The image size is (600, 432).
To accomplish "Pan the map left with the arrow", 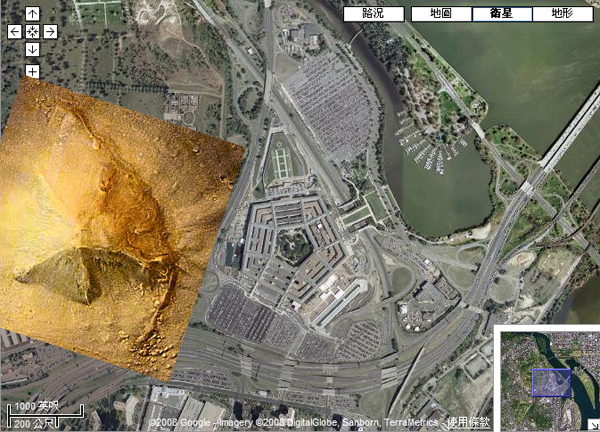I will point(14,32).
